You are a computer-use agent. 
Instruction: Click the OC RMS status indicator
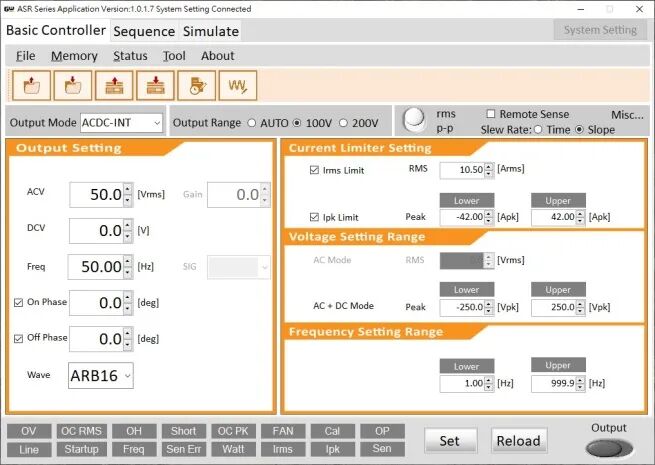click(x=81, y=431)
